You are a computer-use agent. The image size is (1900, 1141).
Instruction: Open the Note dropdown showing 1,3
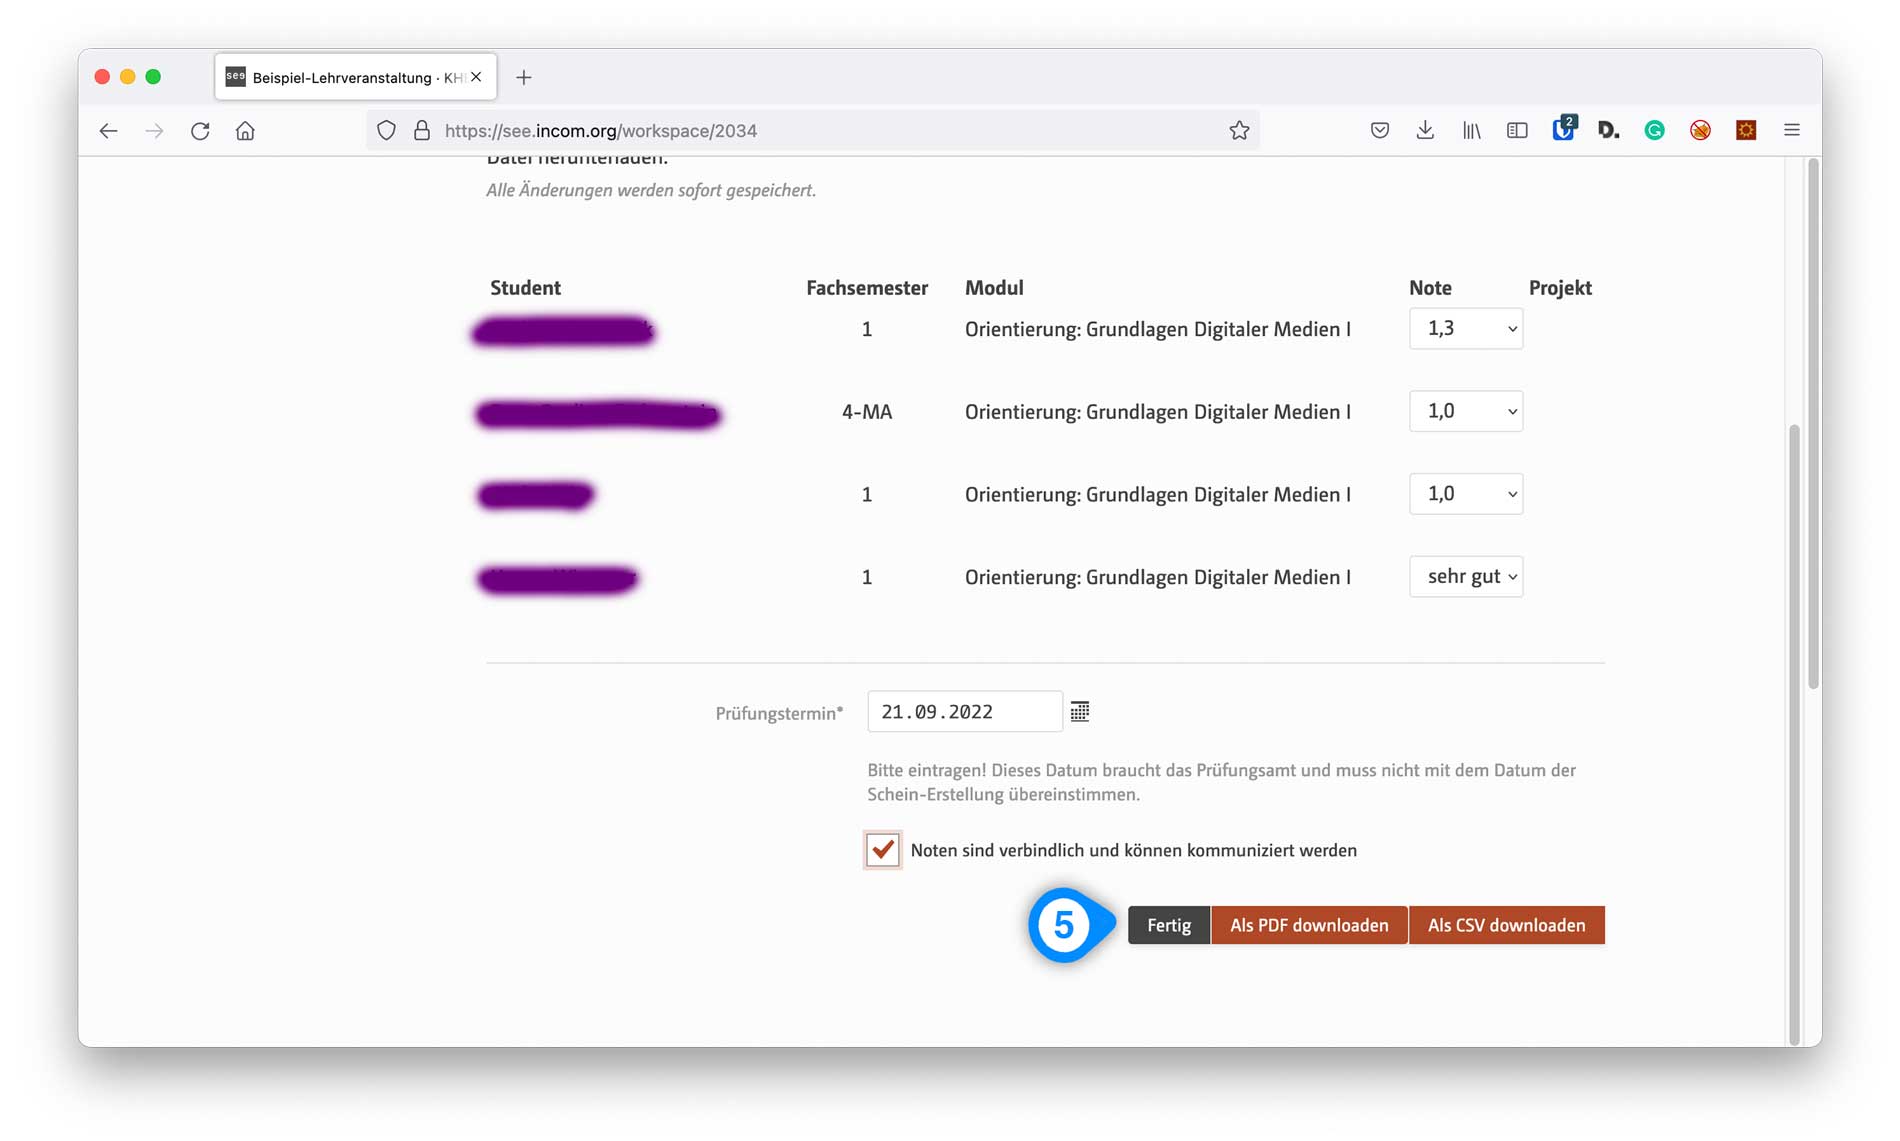(1466, 328)
